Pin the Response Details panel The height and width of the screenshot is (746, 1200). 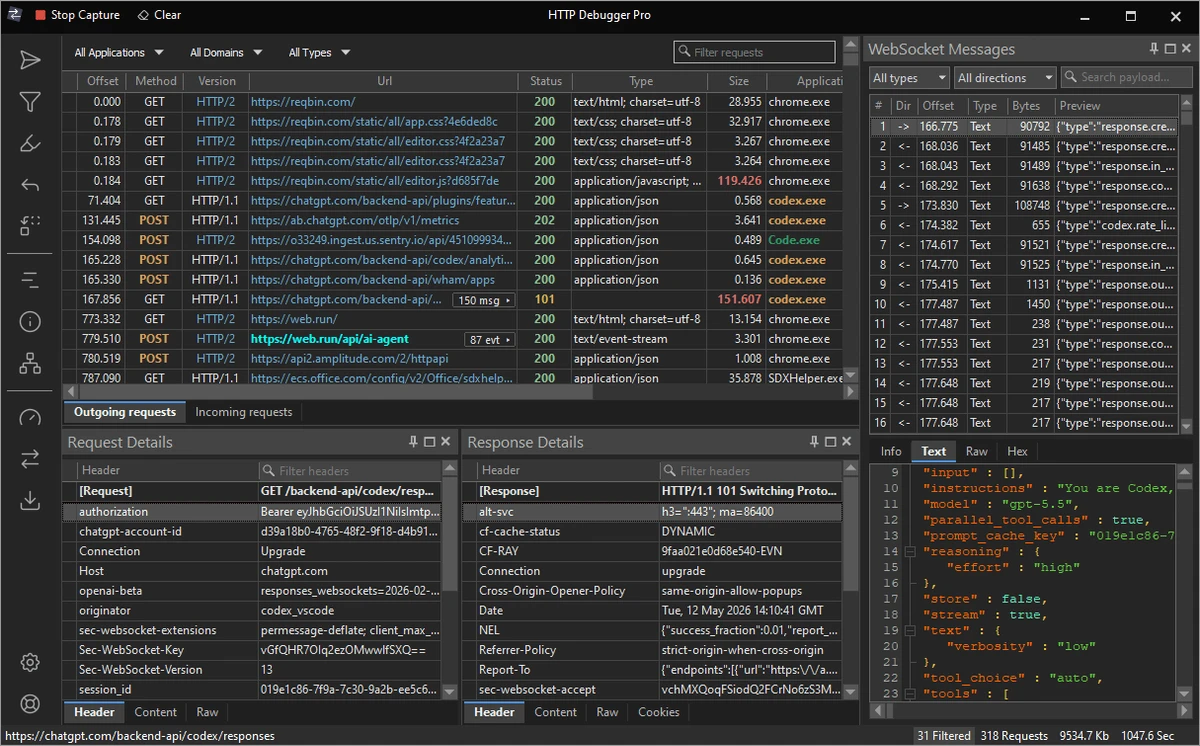click(x=813, y=442)
